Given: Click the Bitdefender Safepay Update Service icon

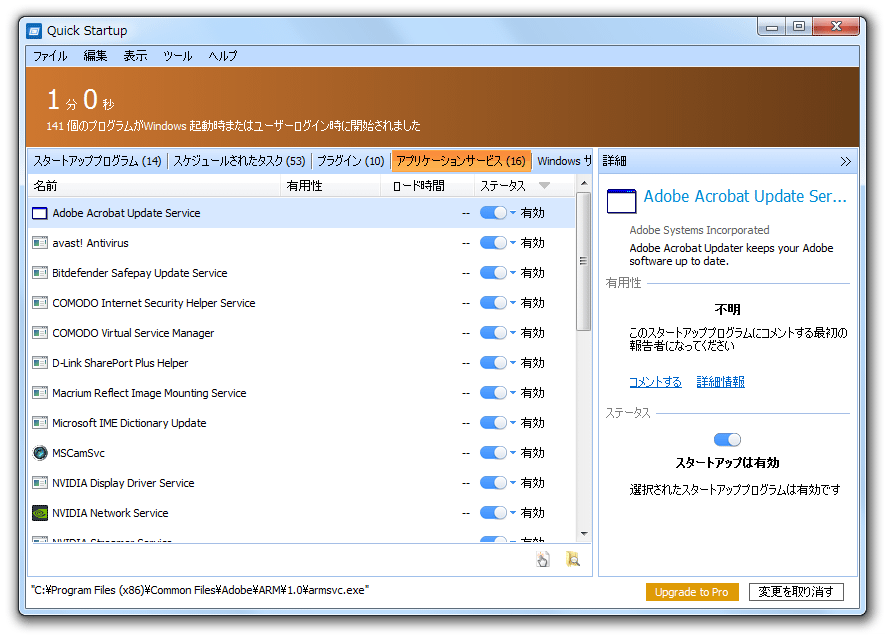Looking at the screenshot, I should 40,273.
